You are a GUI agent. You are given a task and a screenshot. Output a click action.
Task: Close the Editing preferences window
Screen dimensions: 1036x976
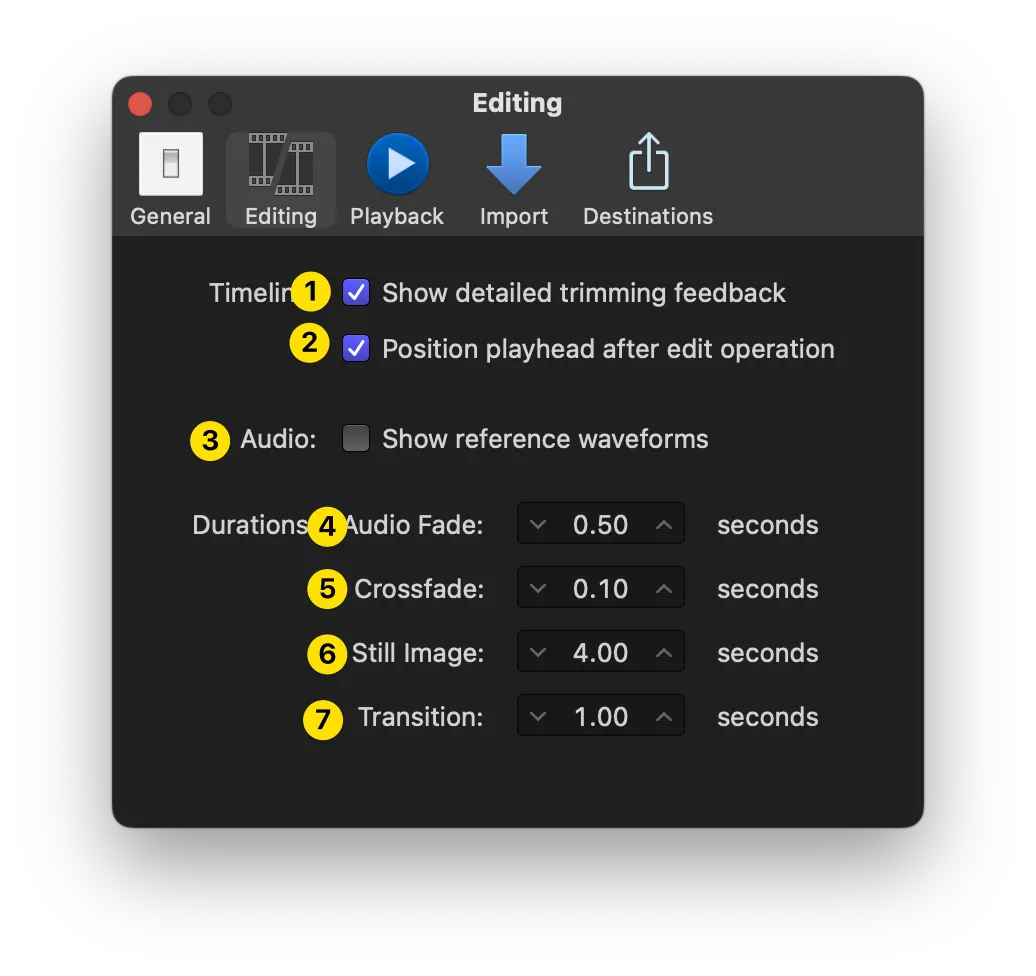coord(140,104)
